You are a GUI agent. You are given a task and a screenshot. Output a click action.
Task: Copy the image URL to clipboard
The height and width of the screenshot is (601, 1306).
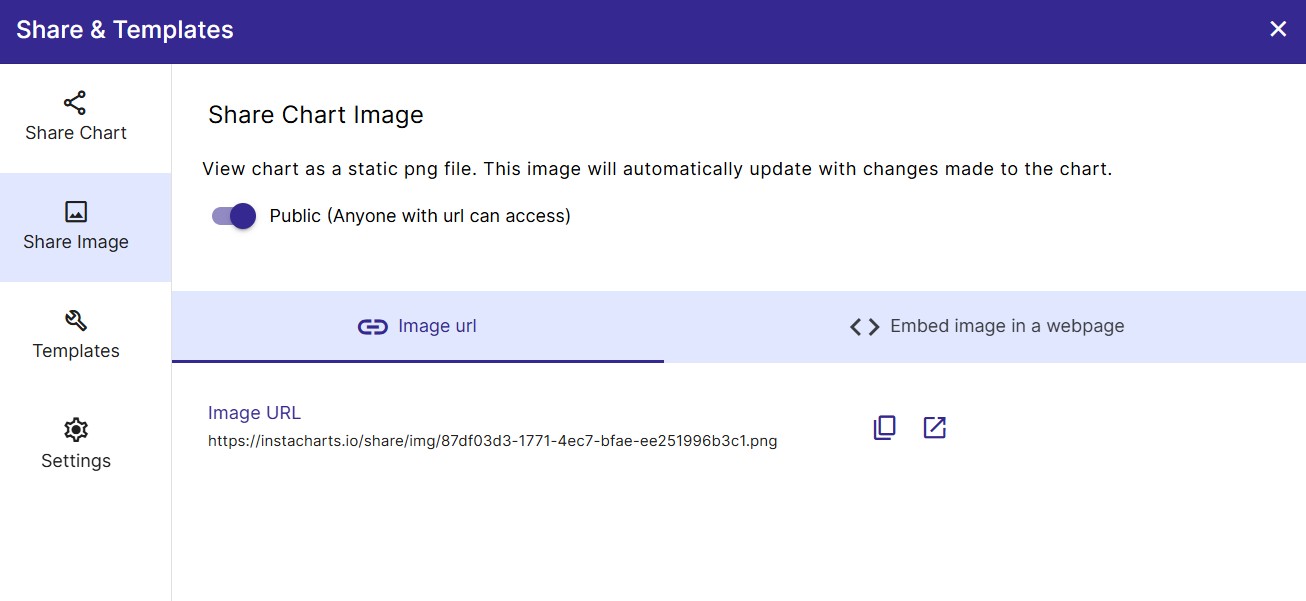tap(884, 428)
